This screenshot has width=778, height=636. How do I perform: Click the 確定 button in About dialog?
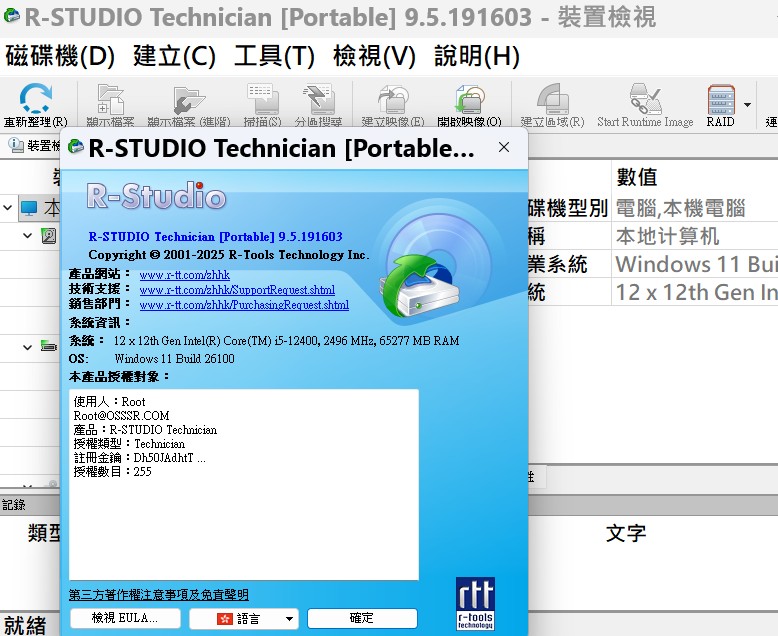362,618
